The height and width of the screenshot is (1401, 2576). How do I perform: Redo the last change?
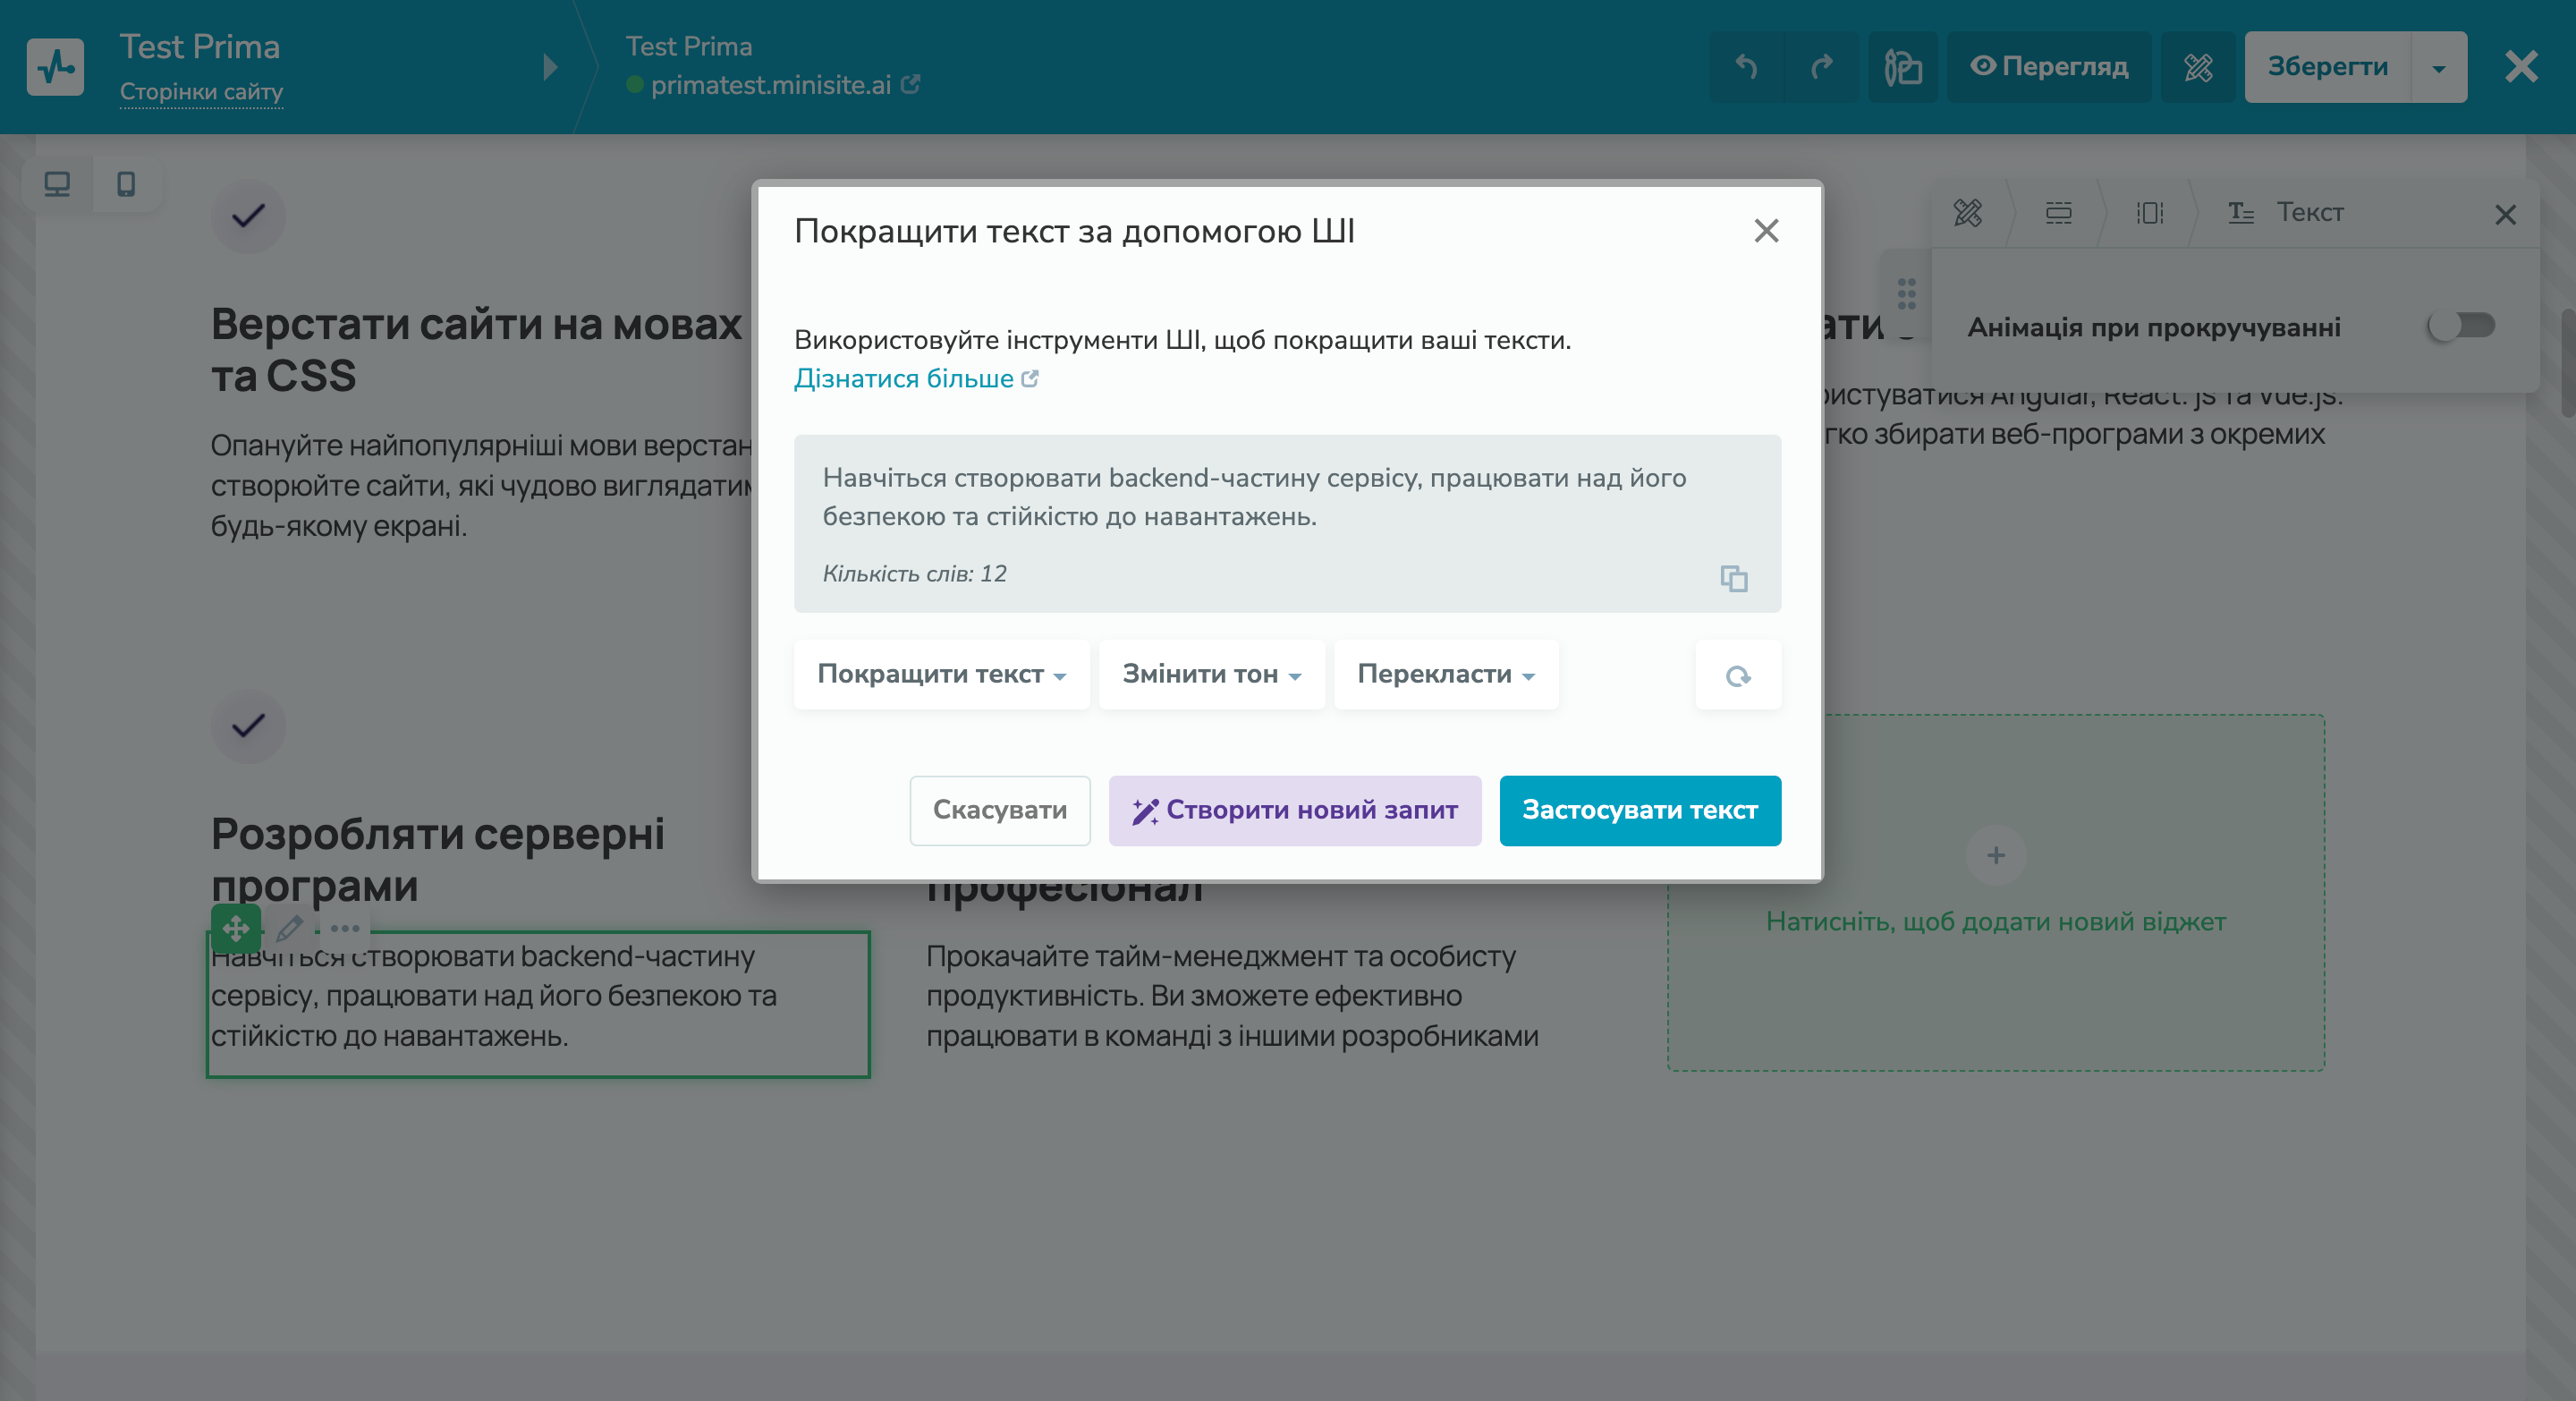pos(1820,66)
